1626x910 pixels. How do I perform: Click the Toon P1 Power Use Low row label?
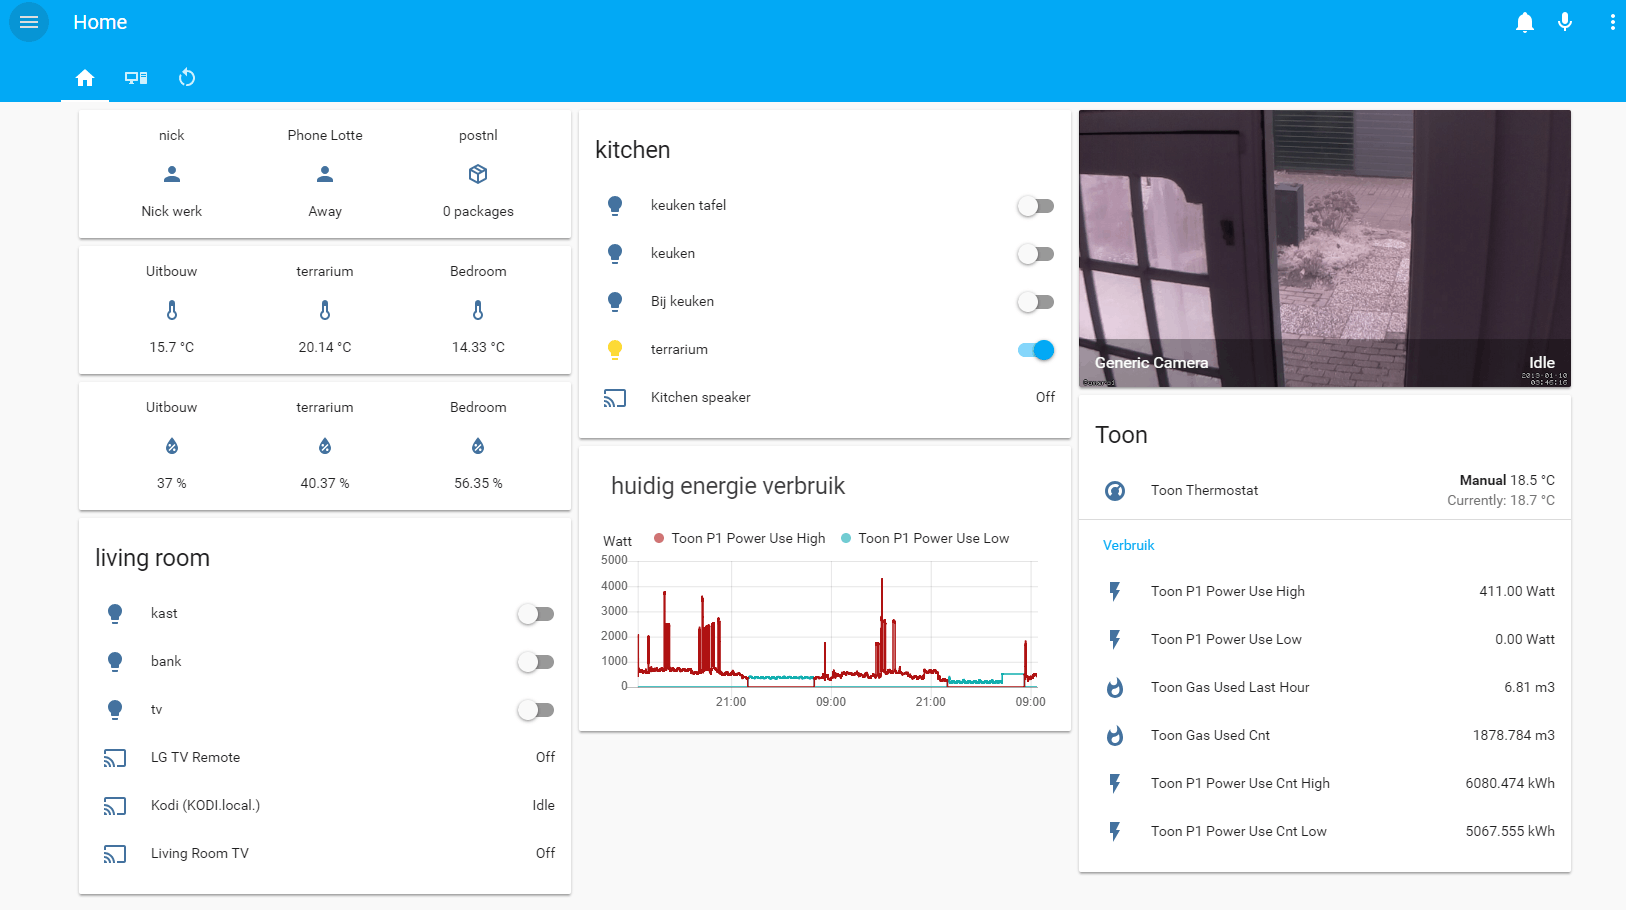(x=1226, y=640)
